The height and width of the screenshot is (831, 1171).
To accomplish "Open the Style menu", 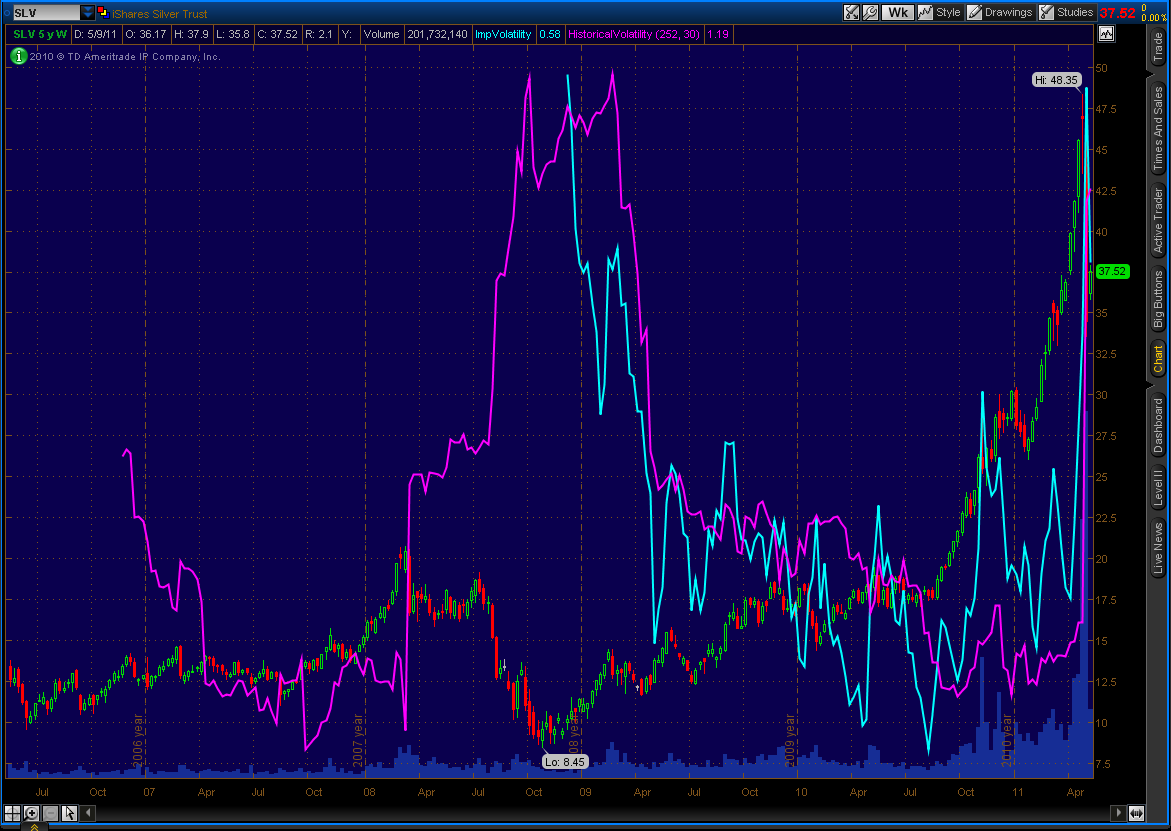I will coord(939,12).
